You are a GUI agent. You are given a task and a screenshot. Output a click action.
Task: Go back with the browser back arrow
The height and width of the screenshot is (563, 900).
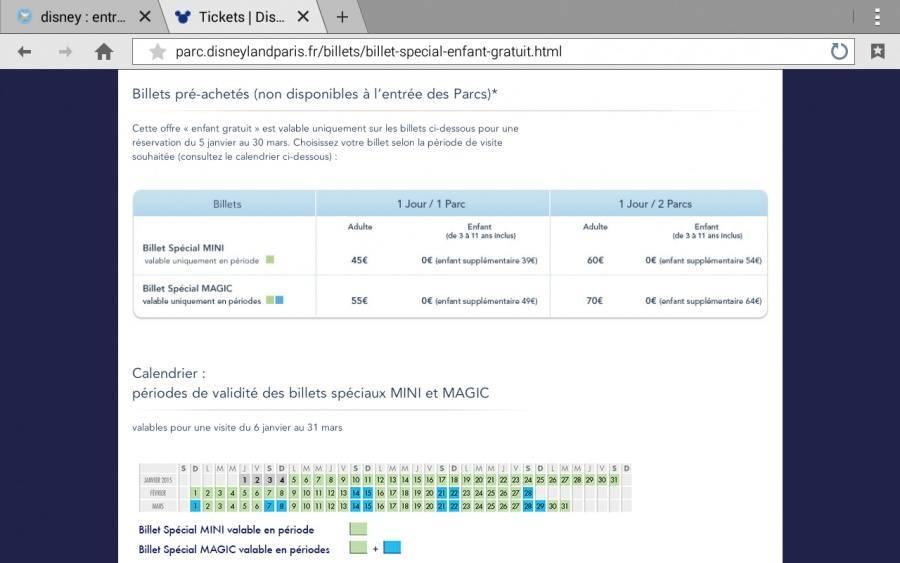coord(24,52)
